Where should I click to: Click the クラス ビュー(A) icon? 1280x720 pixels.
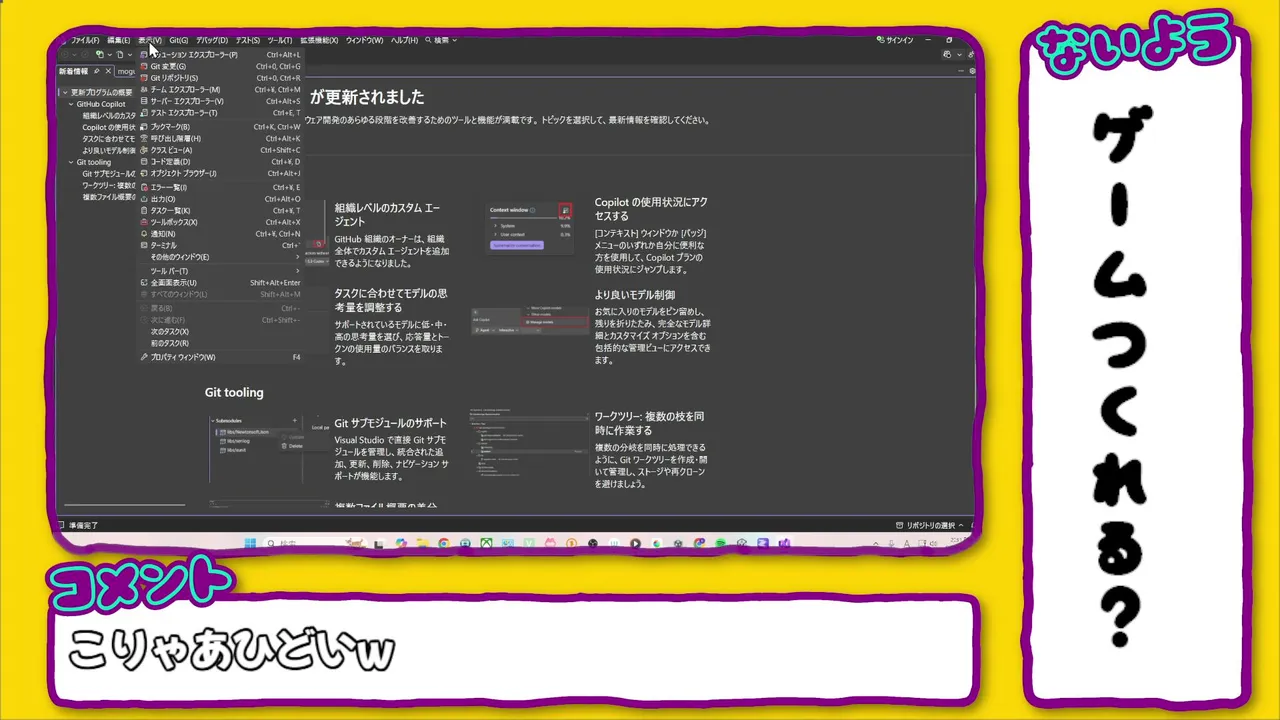pyautogui.click(x=144, y=150)
